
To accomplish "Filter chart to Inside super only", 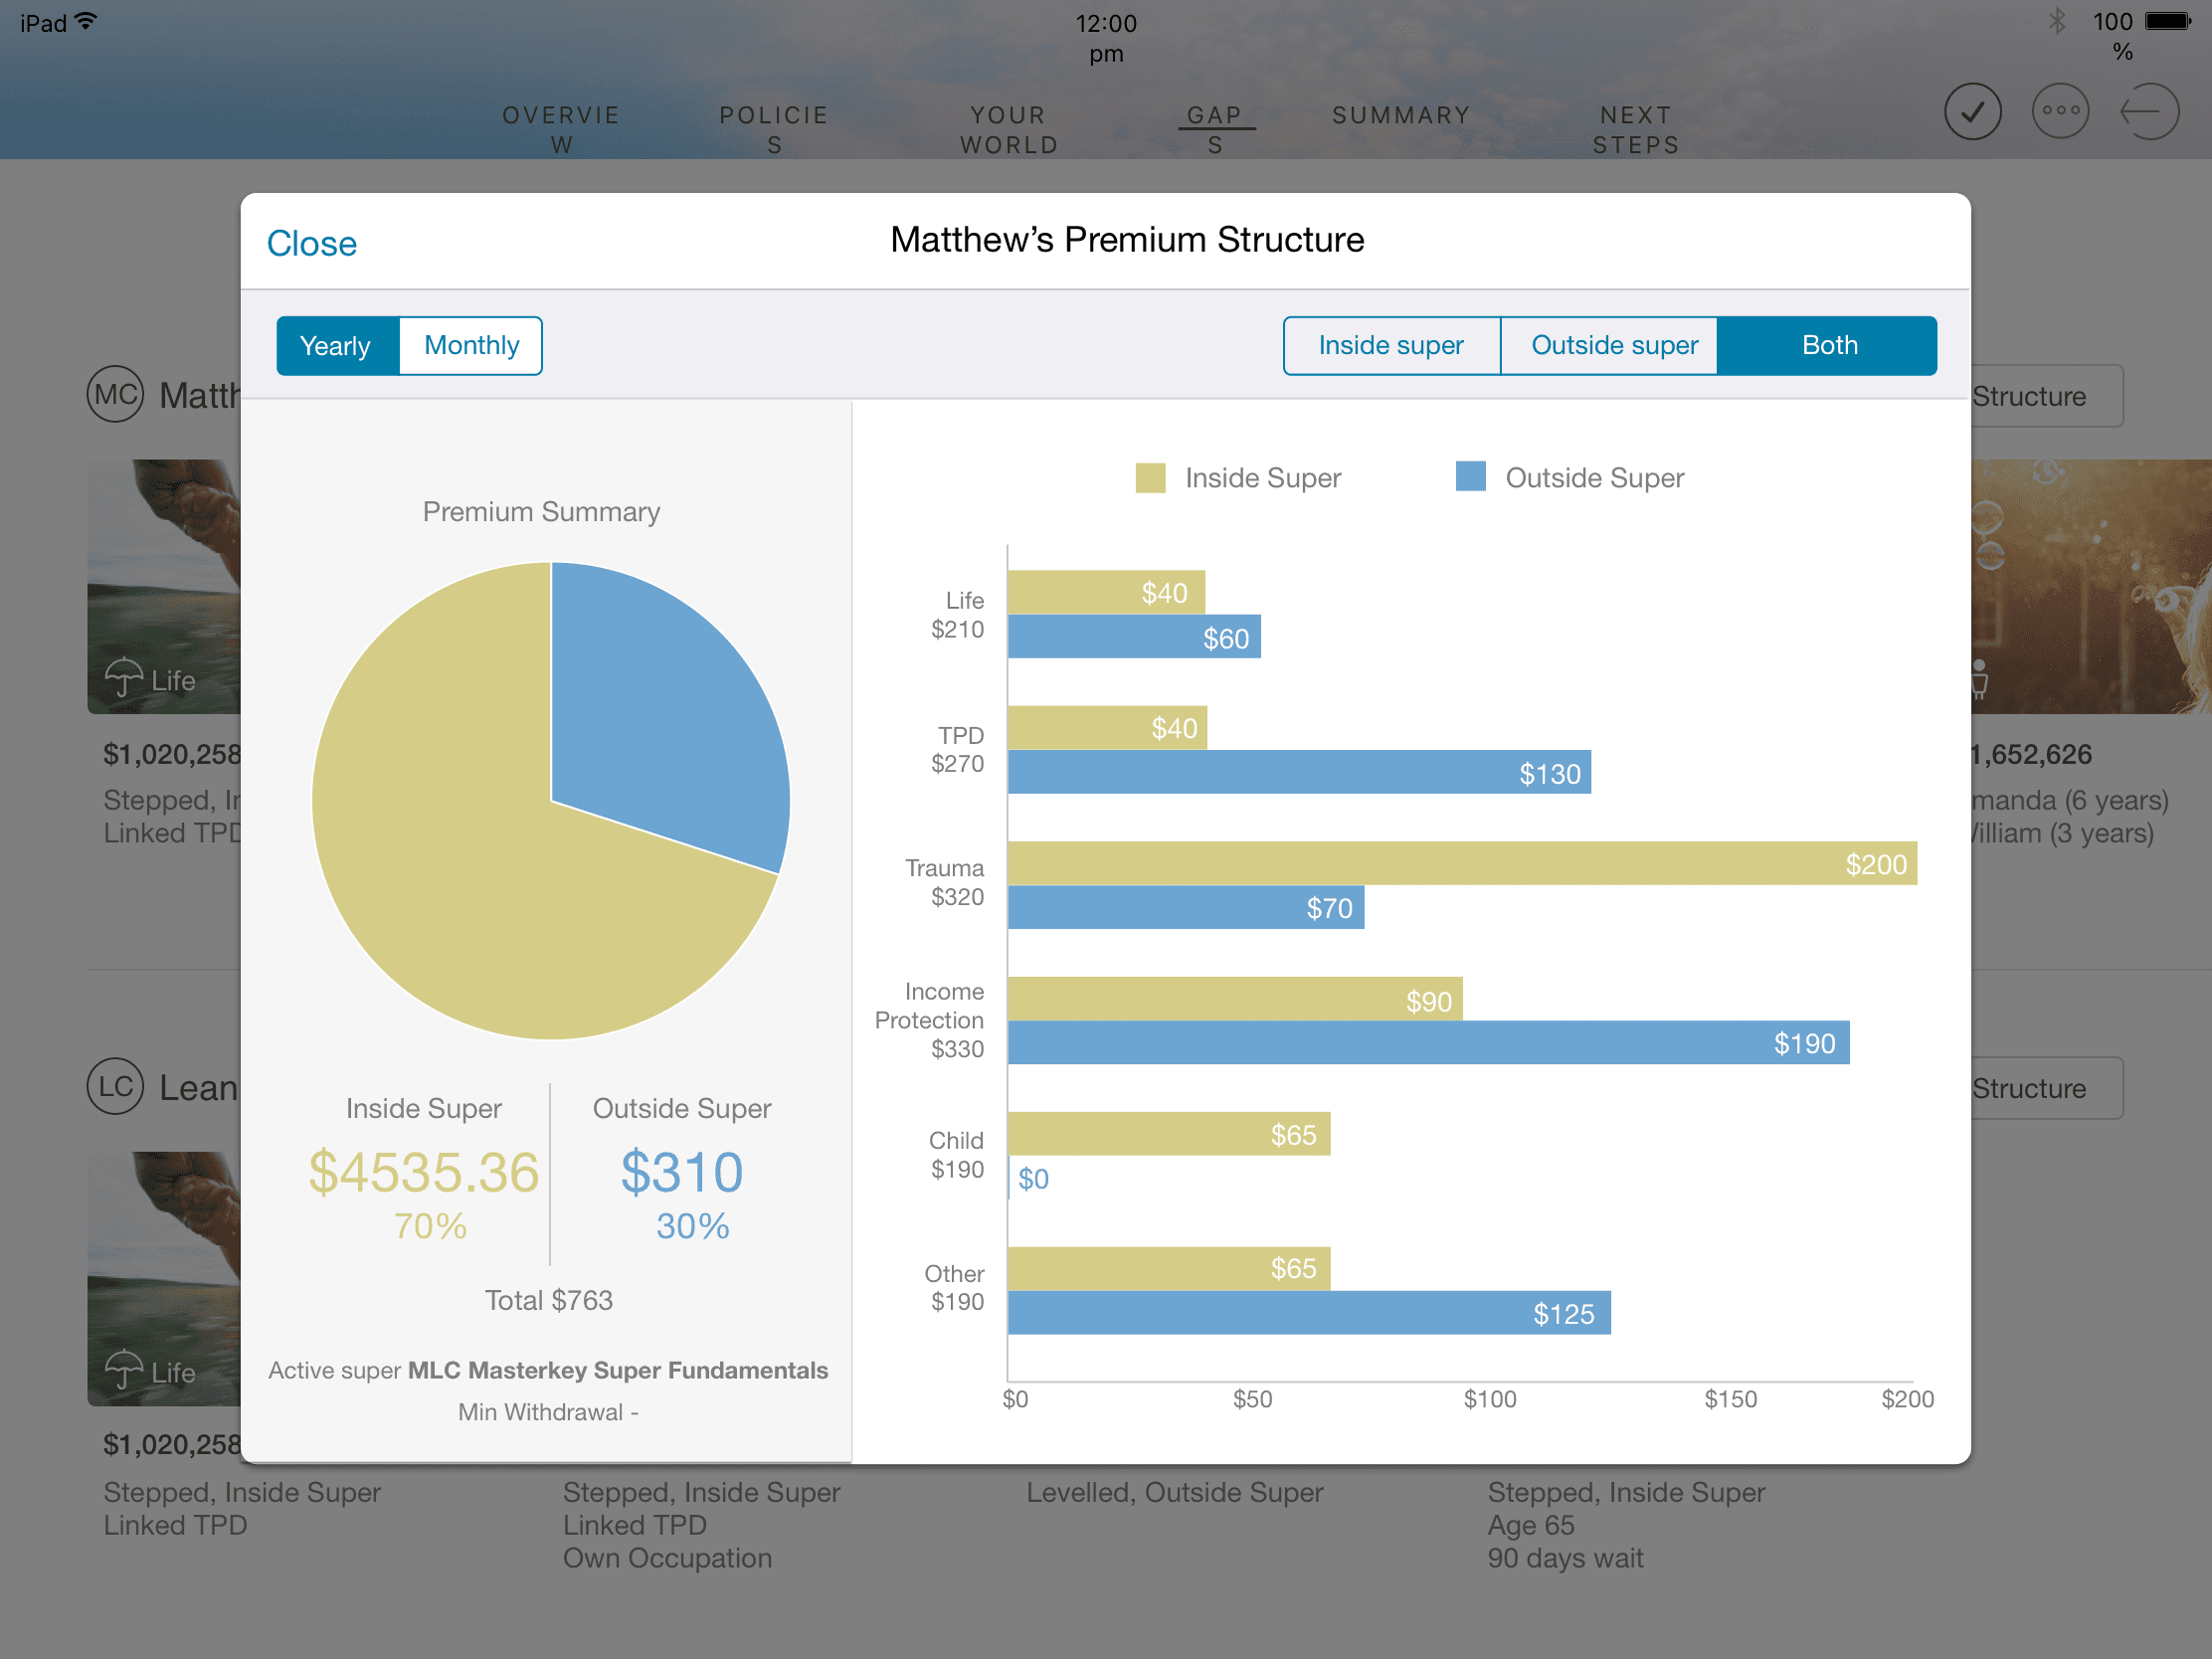I will (1390, 346).
